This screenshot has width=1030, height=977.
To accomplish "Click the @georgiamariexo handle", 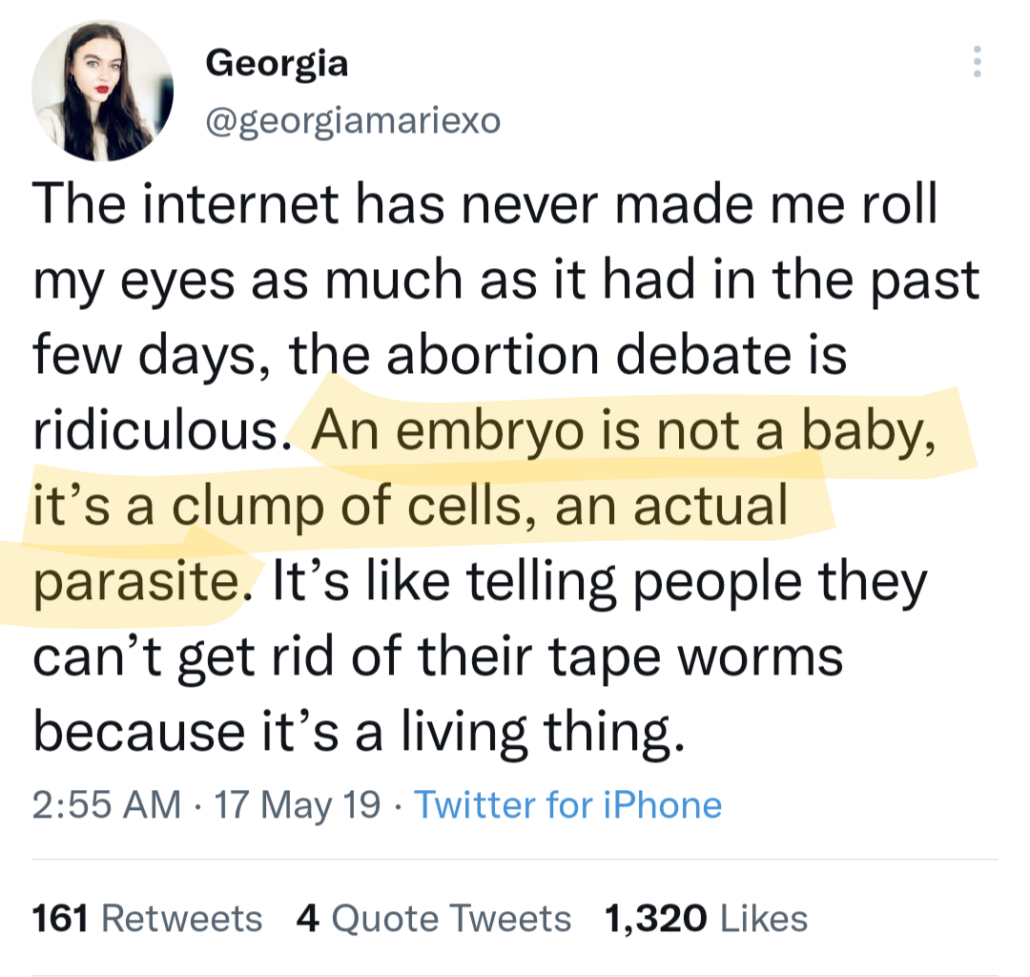I will click(352, 122).
